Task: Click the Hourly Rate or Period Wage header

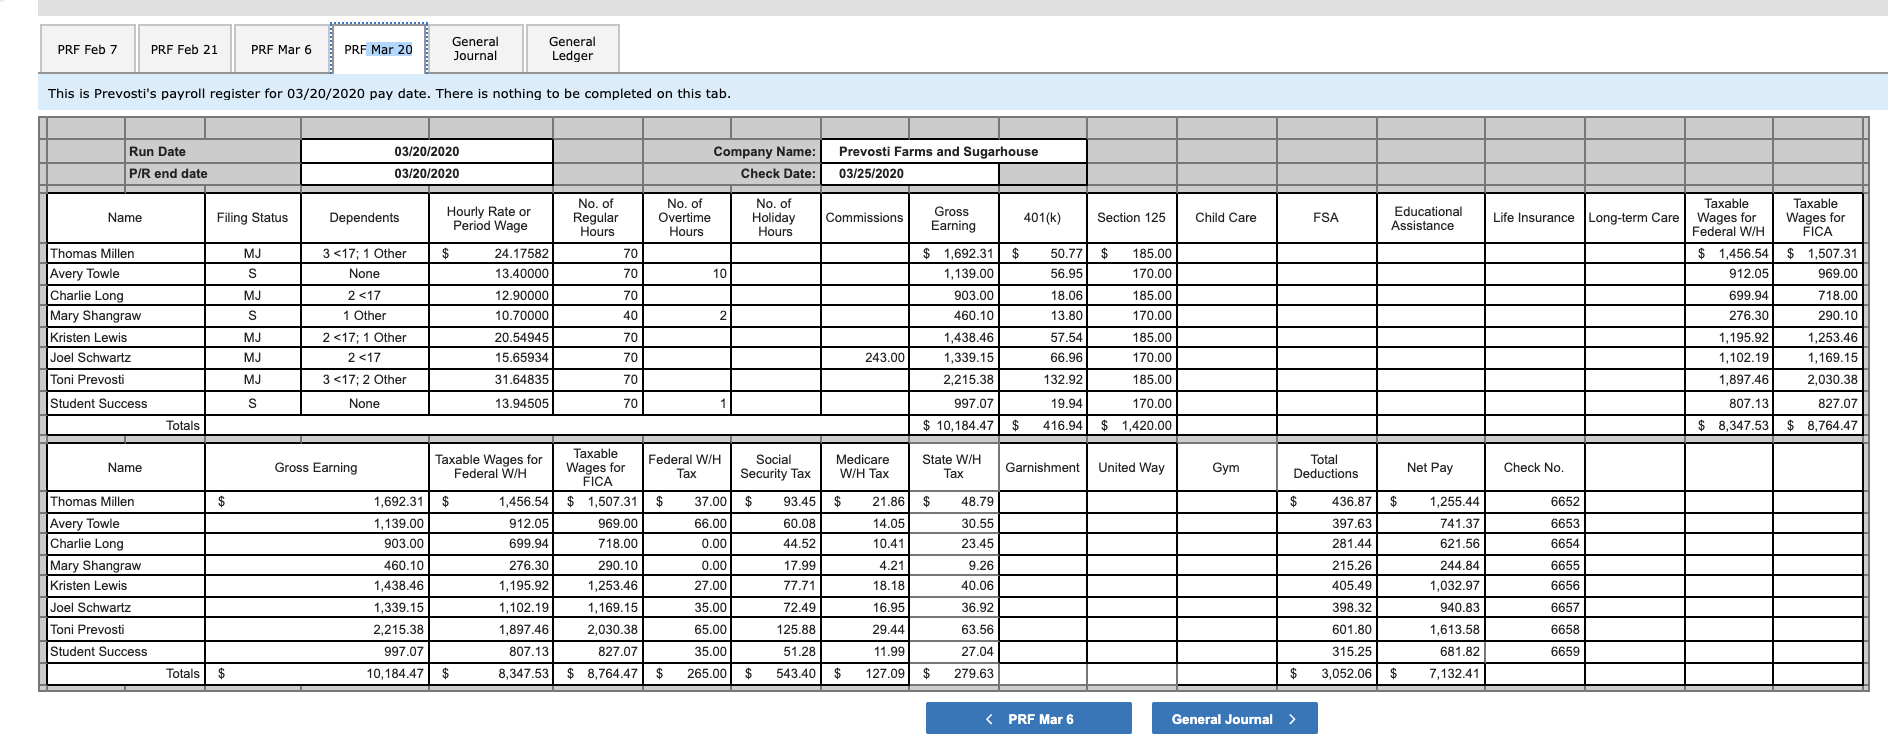Action: (x=490, y=217)
